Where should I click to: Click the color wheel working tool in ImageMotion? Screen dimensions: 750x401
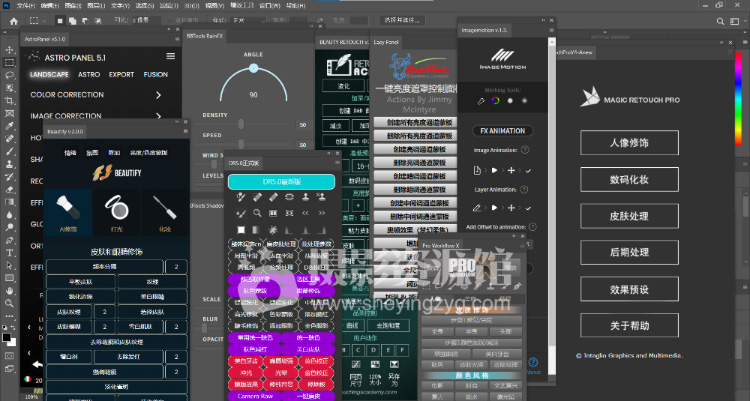(x=496, y=100)
